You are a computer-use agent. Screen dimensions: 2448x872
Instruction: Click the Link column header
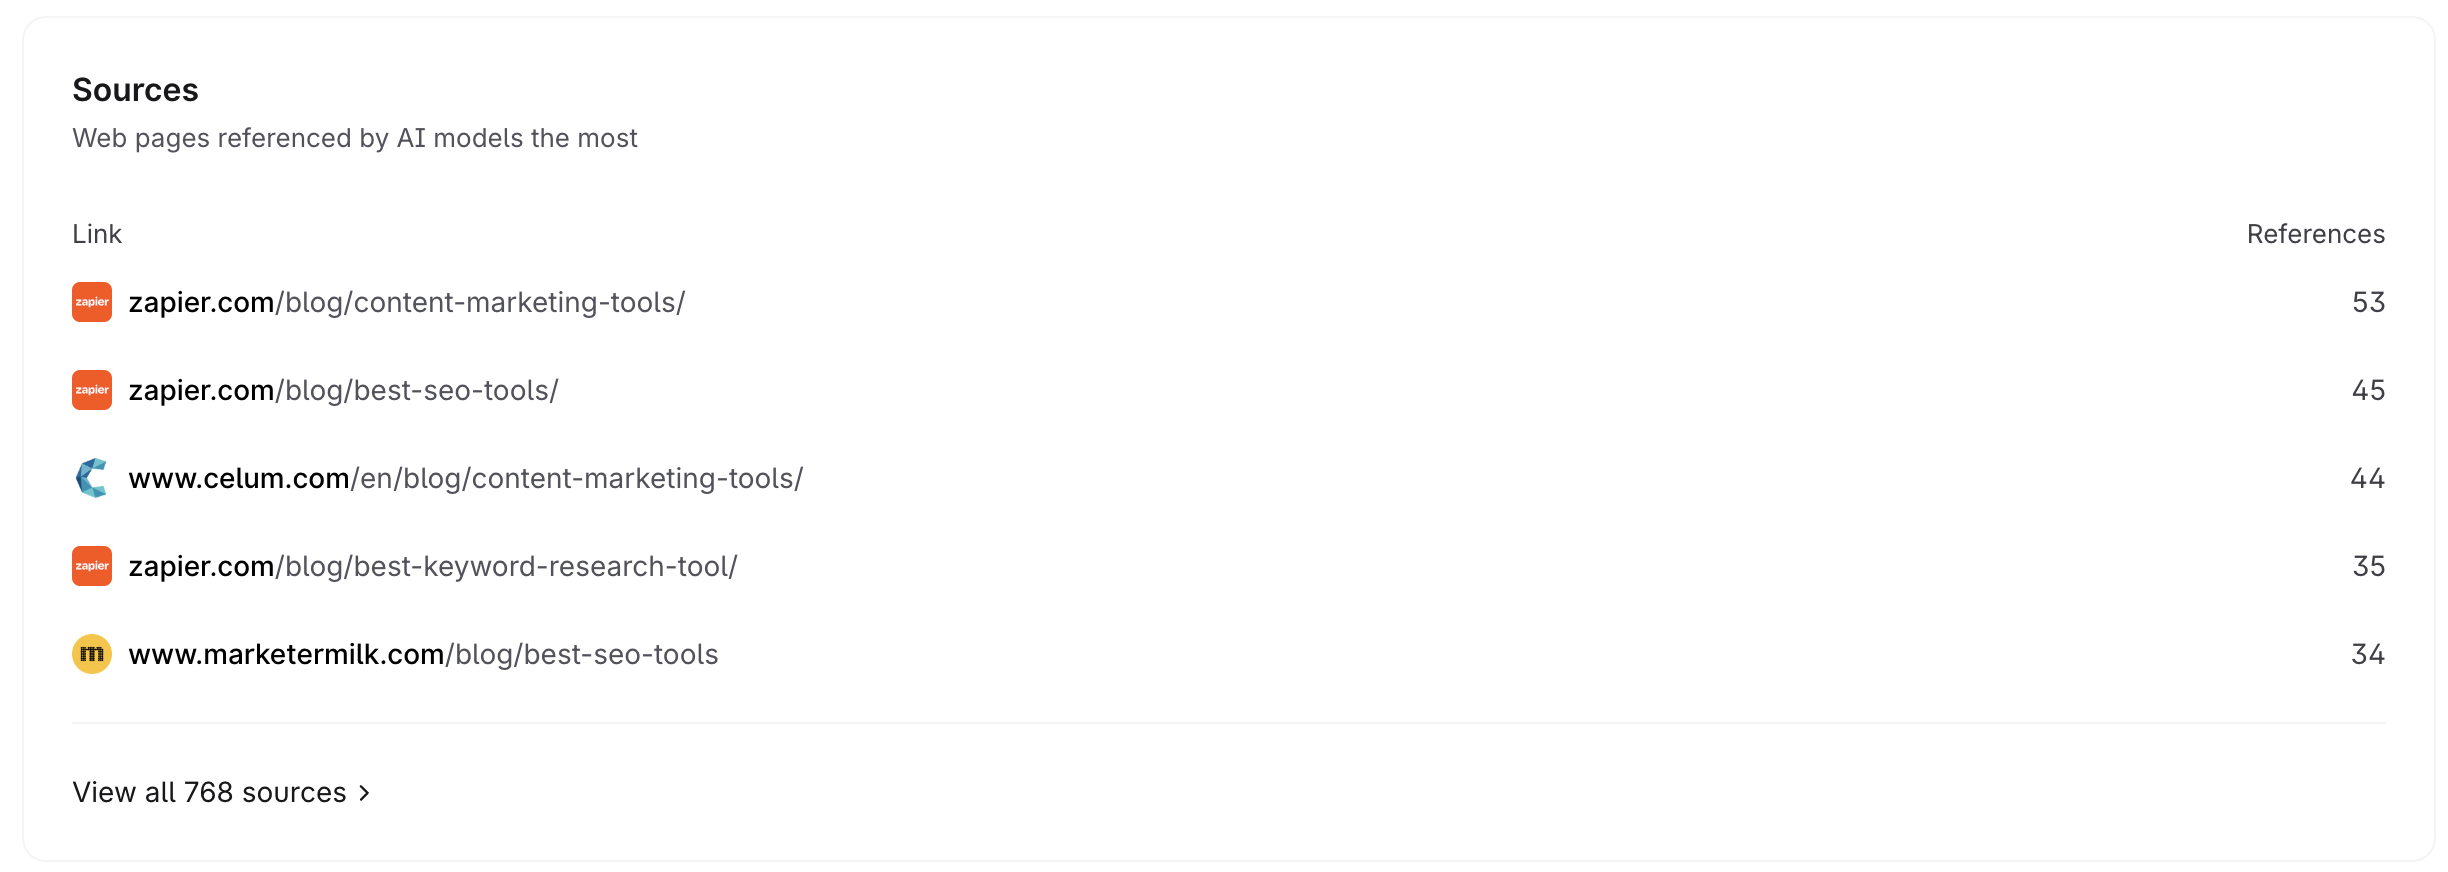pos(97,234)
